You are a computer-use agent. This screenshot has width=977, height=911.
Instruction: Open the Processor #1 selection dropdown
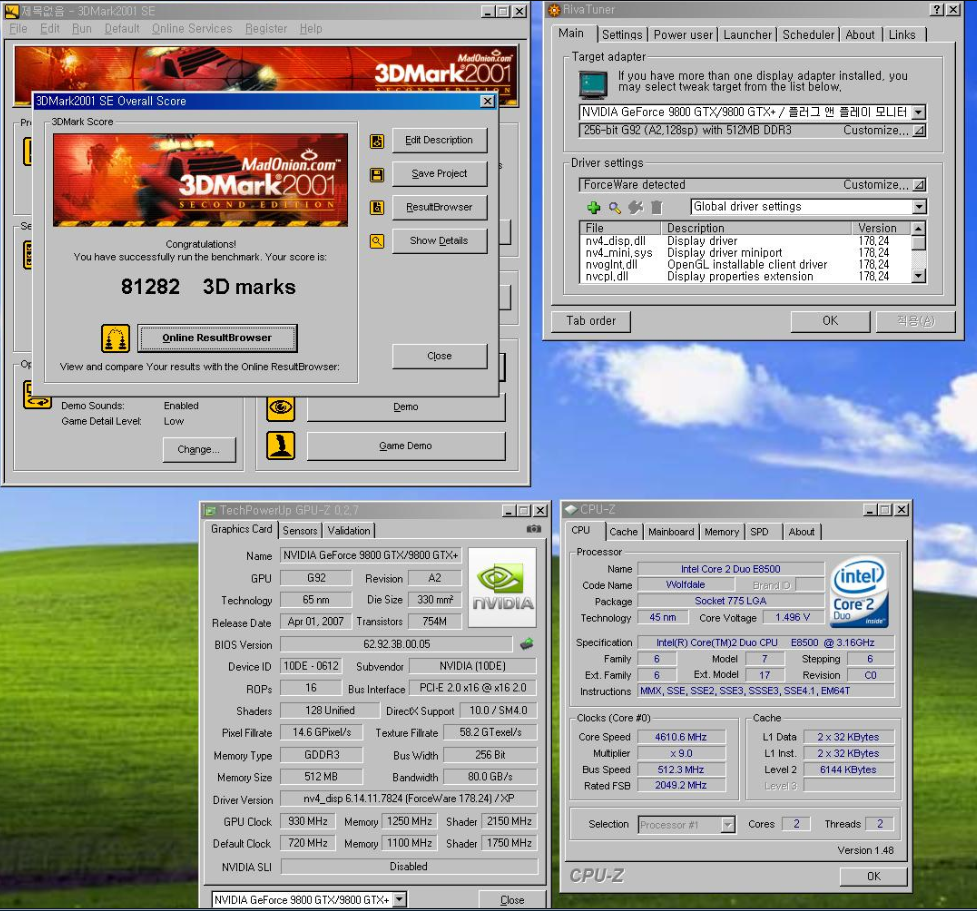point(728,825)
